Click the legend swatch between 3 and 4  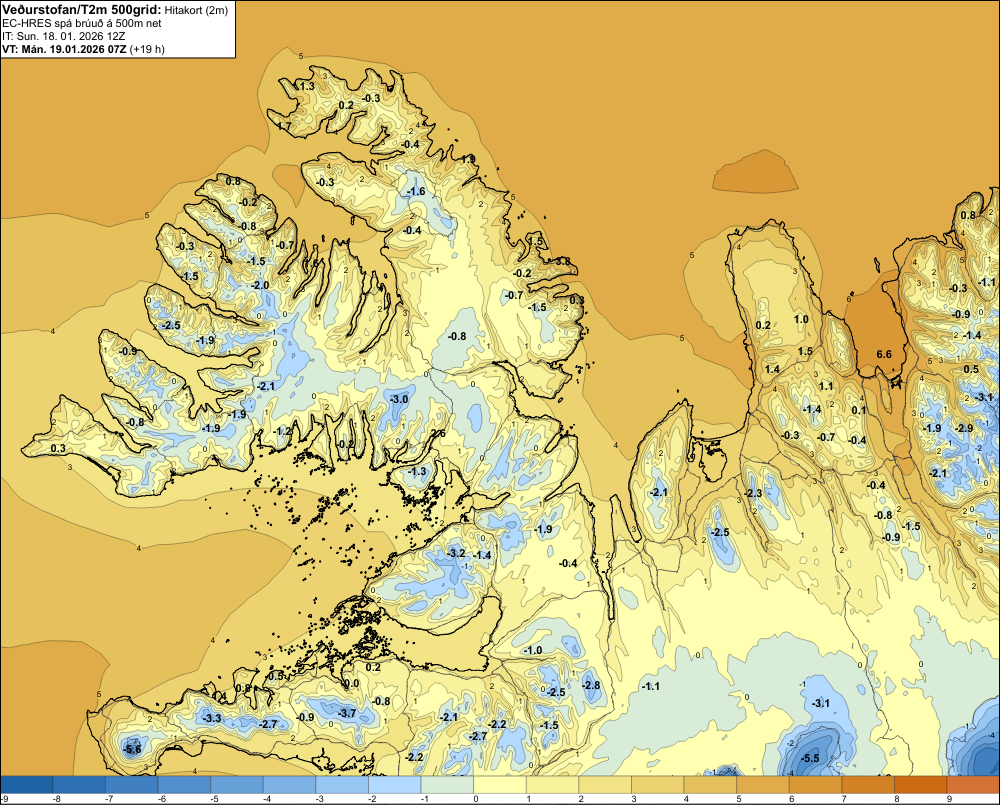658,785
